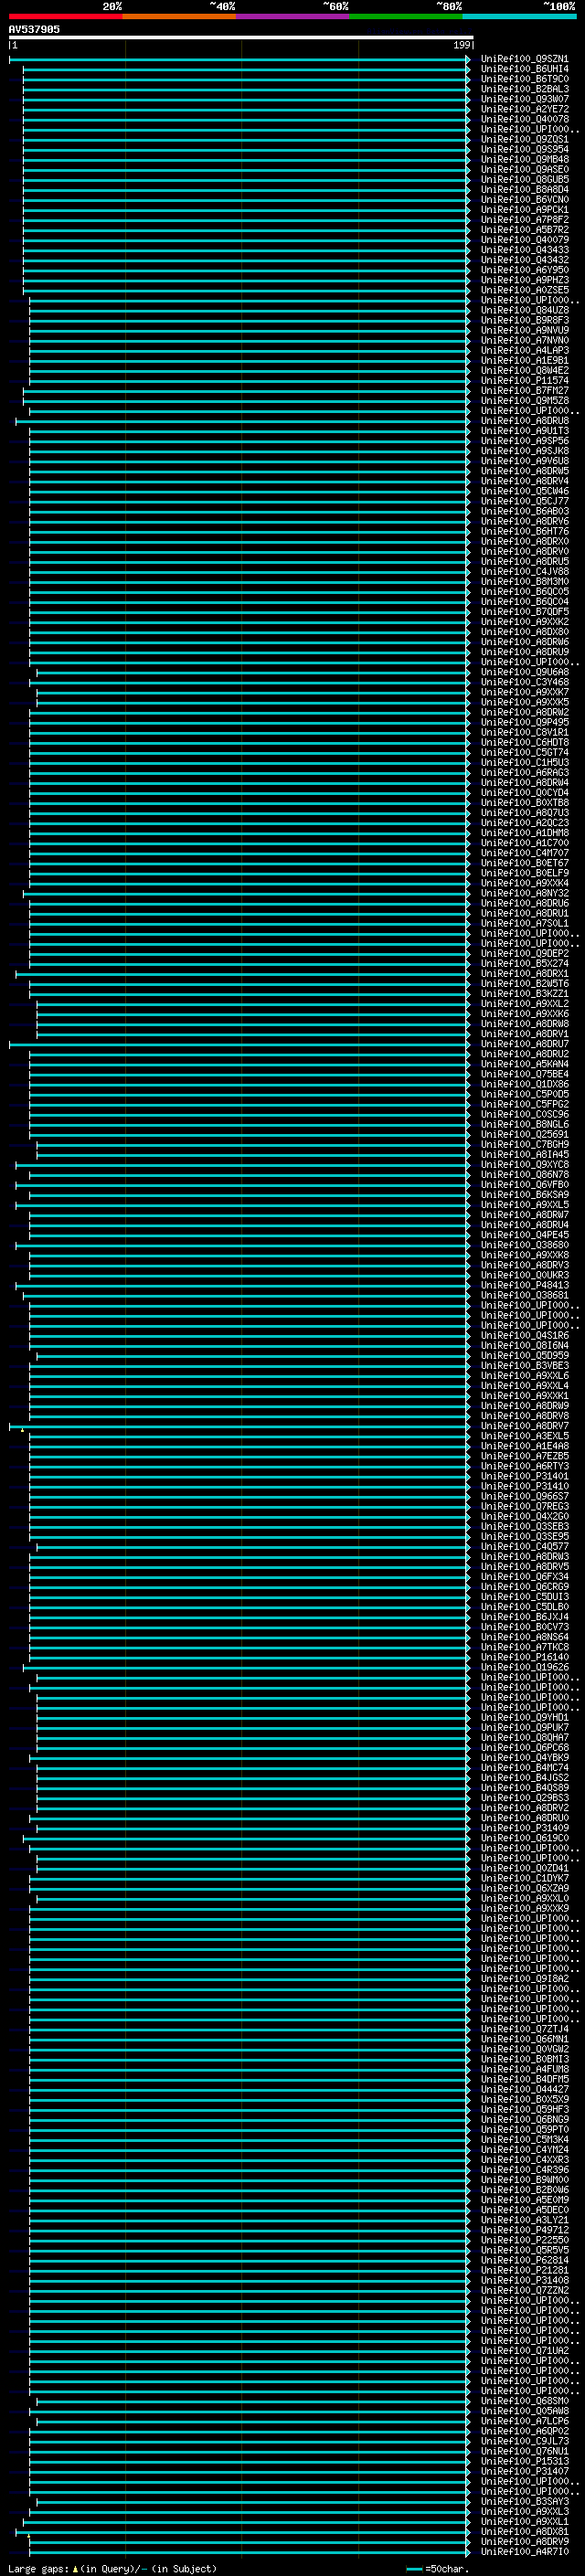Select the UniRef100_Q68SM0 label

pos(525,2401)
